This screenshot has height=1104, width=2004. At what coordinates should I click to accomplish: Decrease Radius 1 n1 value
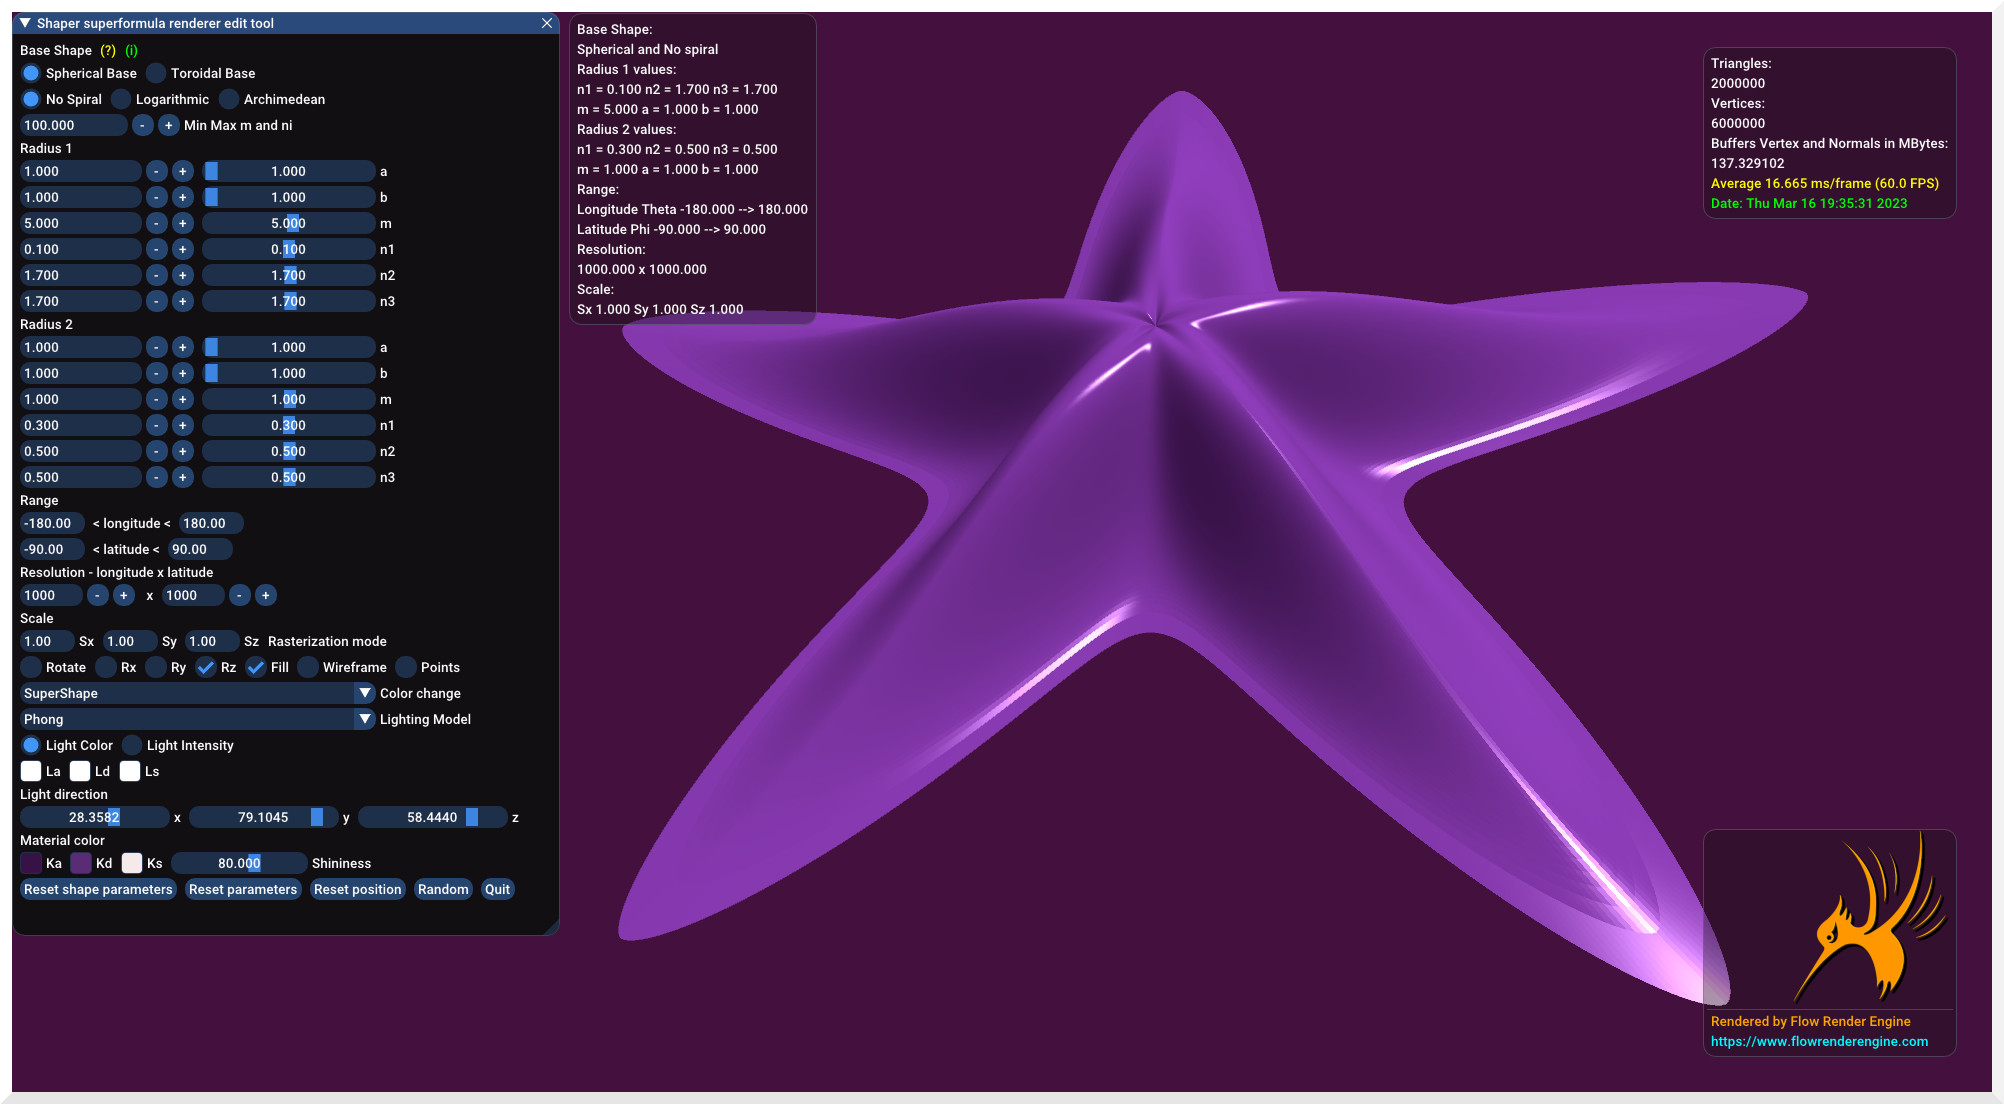click(156, 249)
